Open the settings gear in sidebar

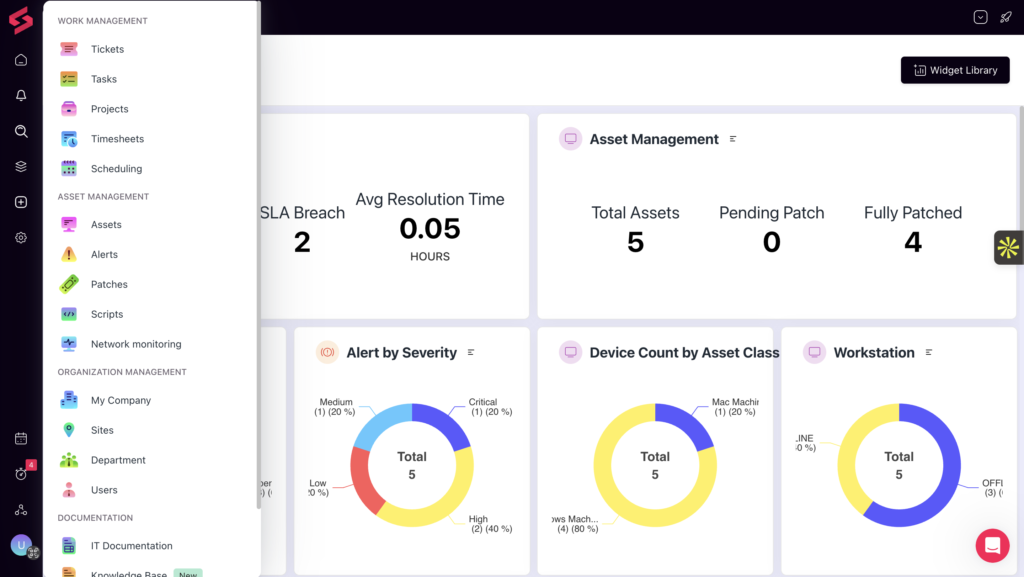(x=21, y=238)
